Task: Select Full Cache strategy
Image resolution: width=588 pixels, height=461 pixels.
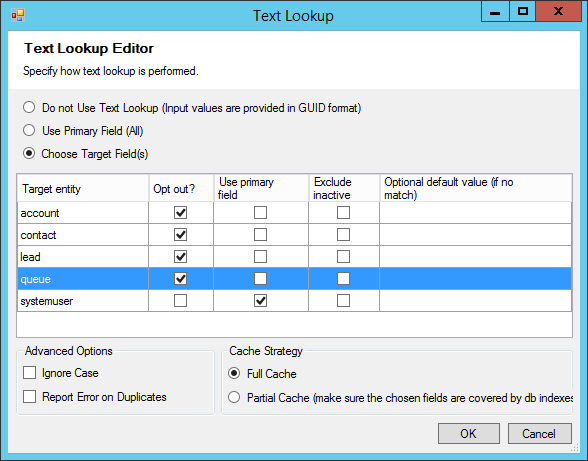Action: 234,373
